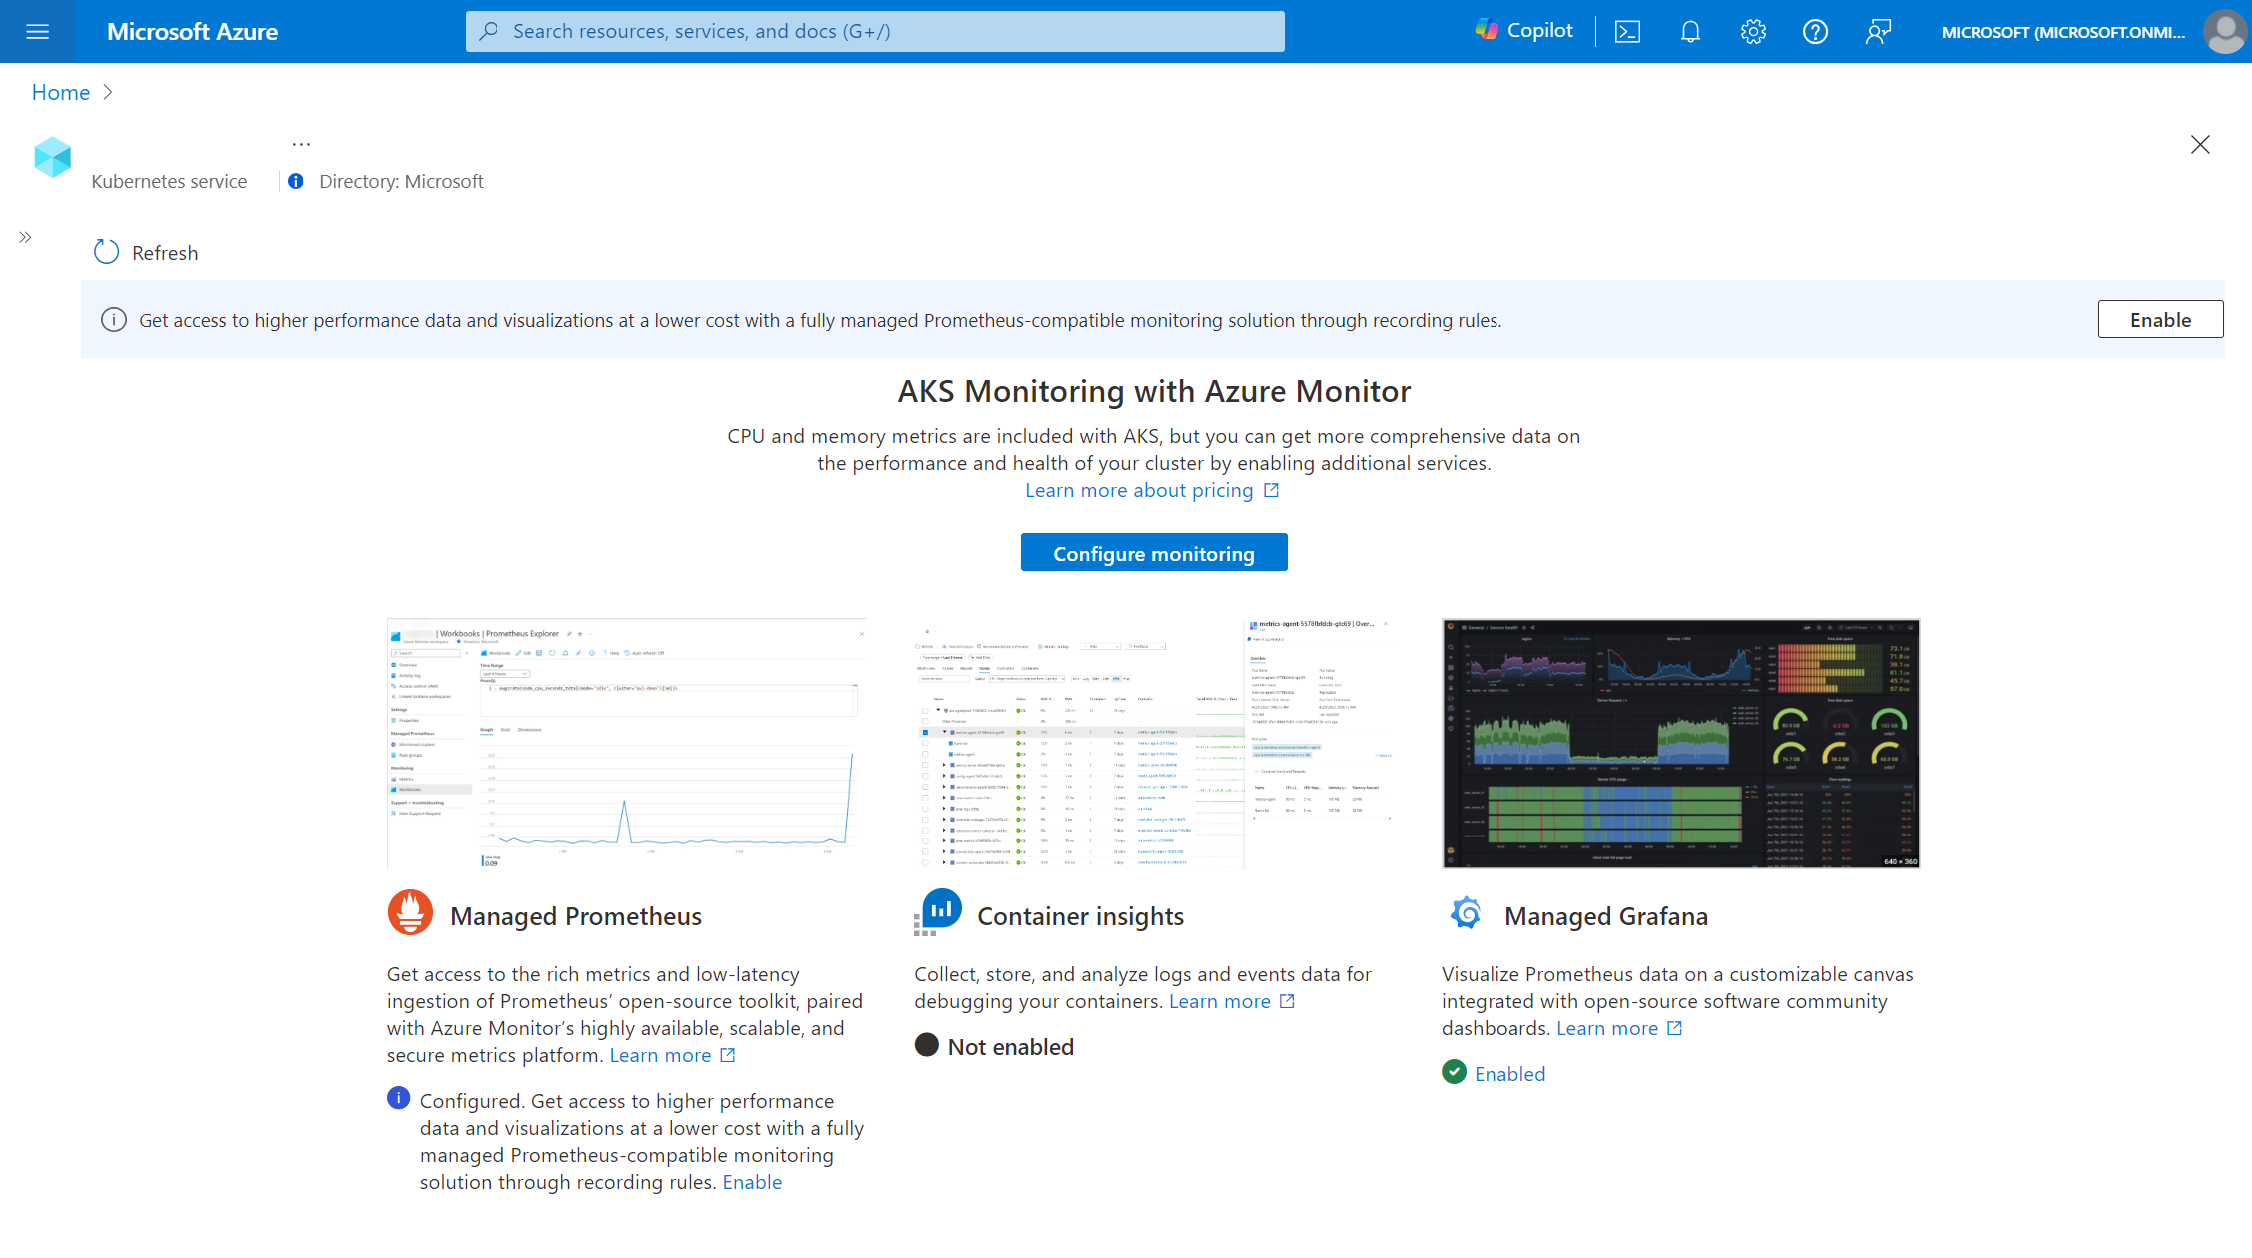
Task: Toggle Managed Prometheus recording rules
Action: [752, 1181]
